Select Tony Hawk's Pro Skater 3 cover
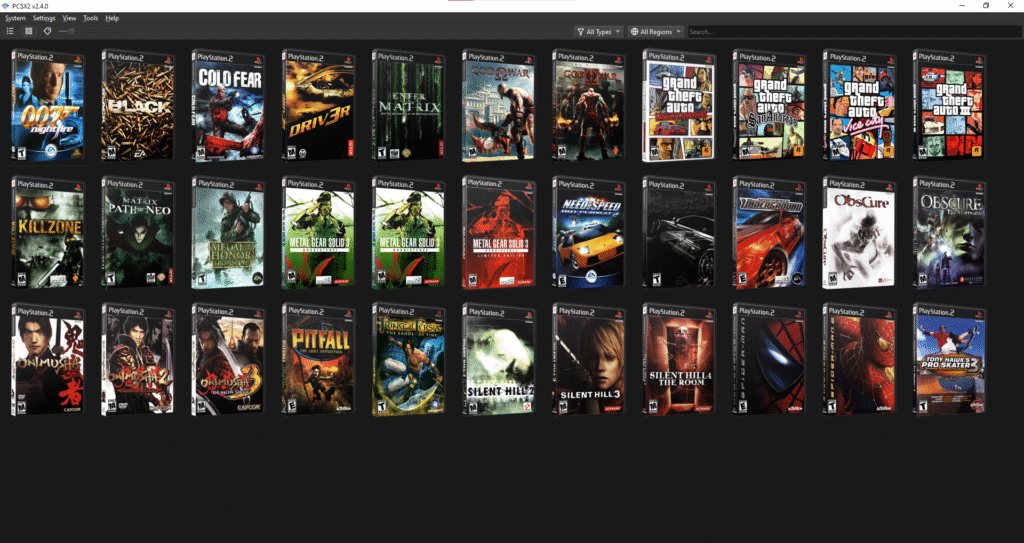 tap(949, 360)
